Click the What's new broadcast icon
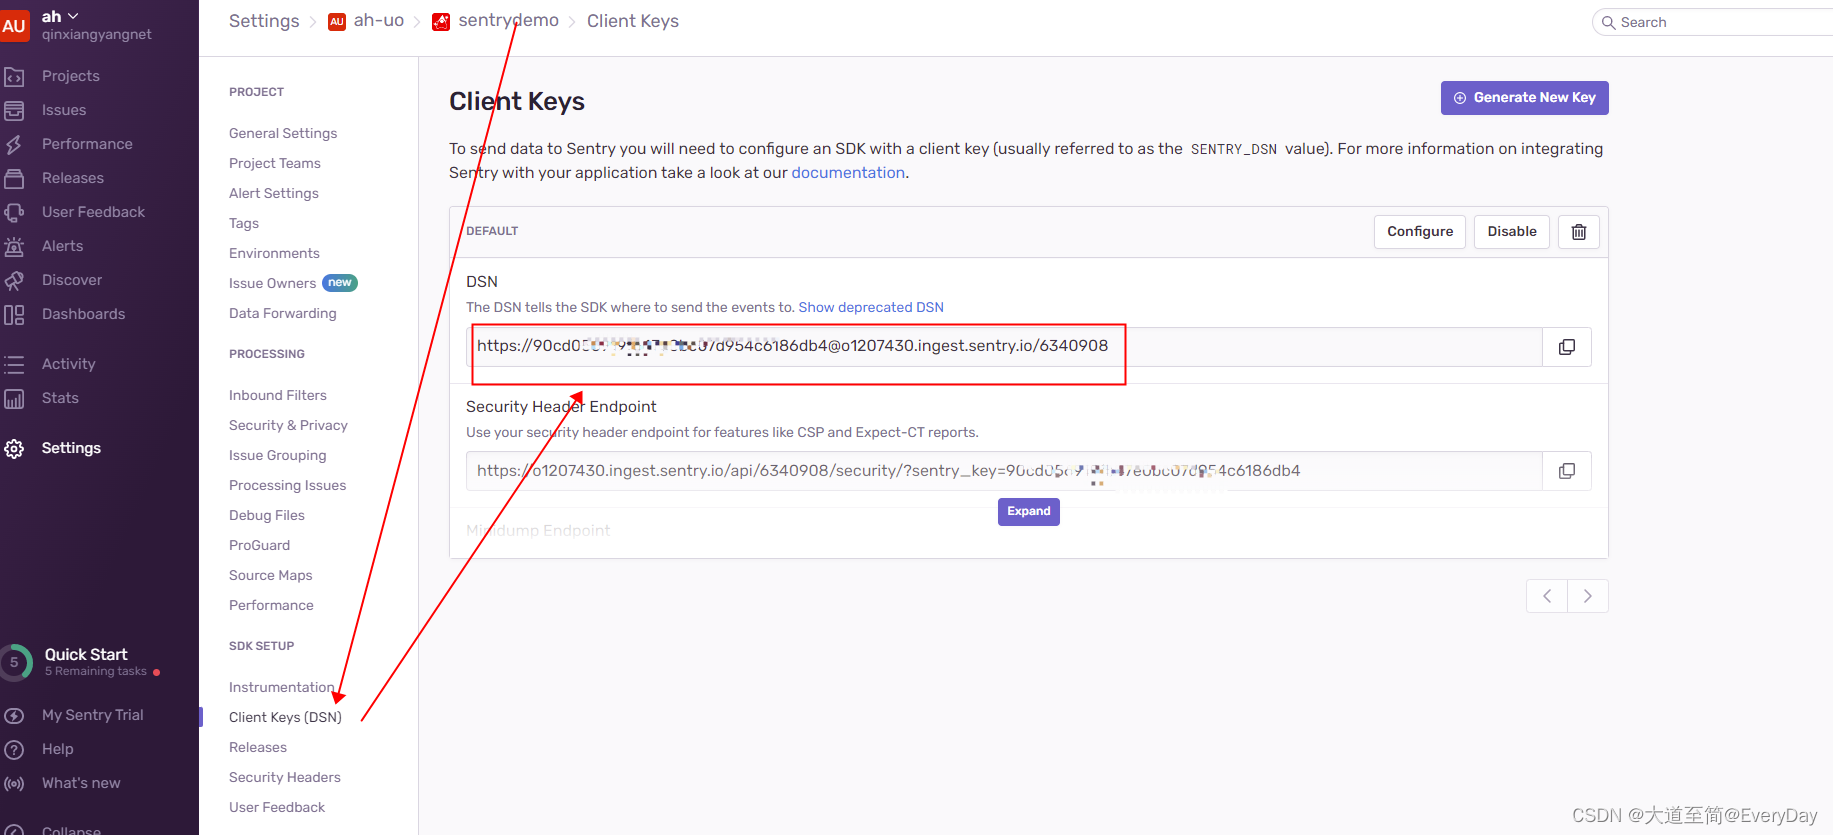The height and width of the screenshot is (835, 1833). (14, 783)
